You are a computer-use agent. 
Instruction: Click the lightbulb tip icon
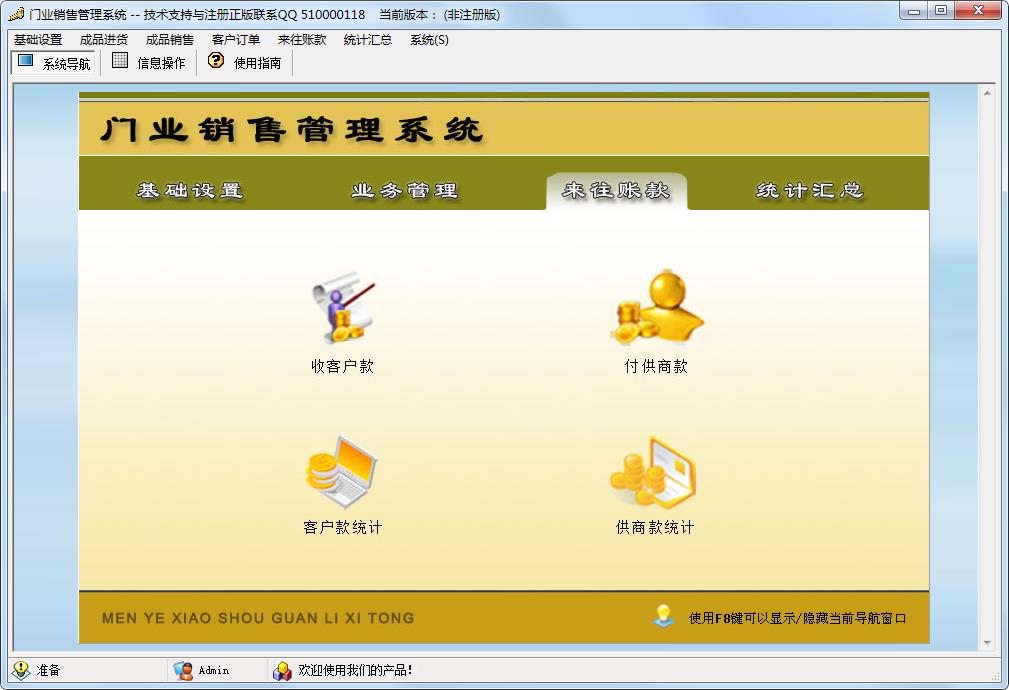click(664, 616)
